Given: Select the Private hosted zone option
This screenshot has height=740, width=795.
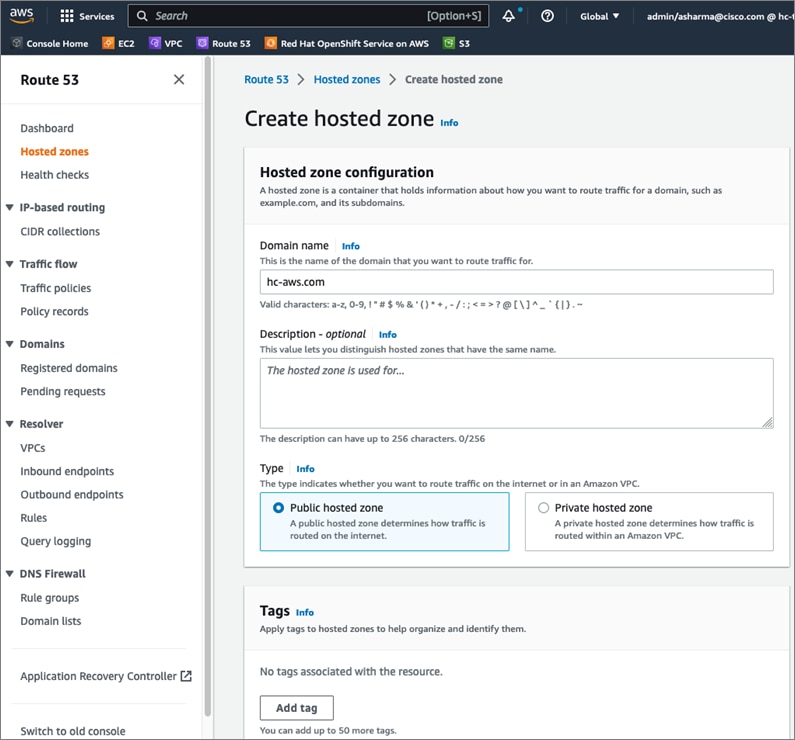Looking at the screenshot, I should tap(544, 508).
